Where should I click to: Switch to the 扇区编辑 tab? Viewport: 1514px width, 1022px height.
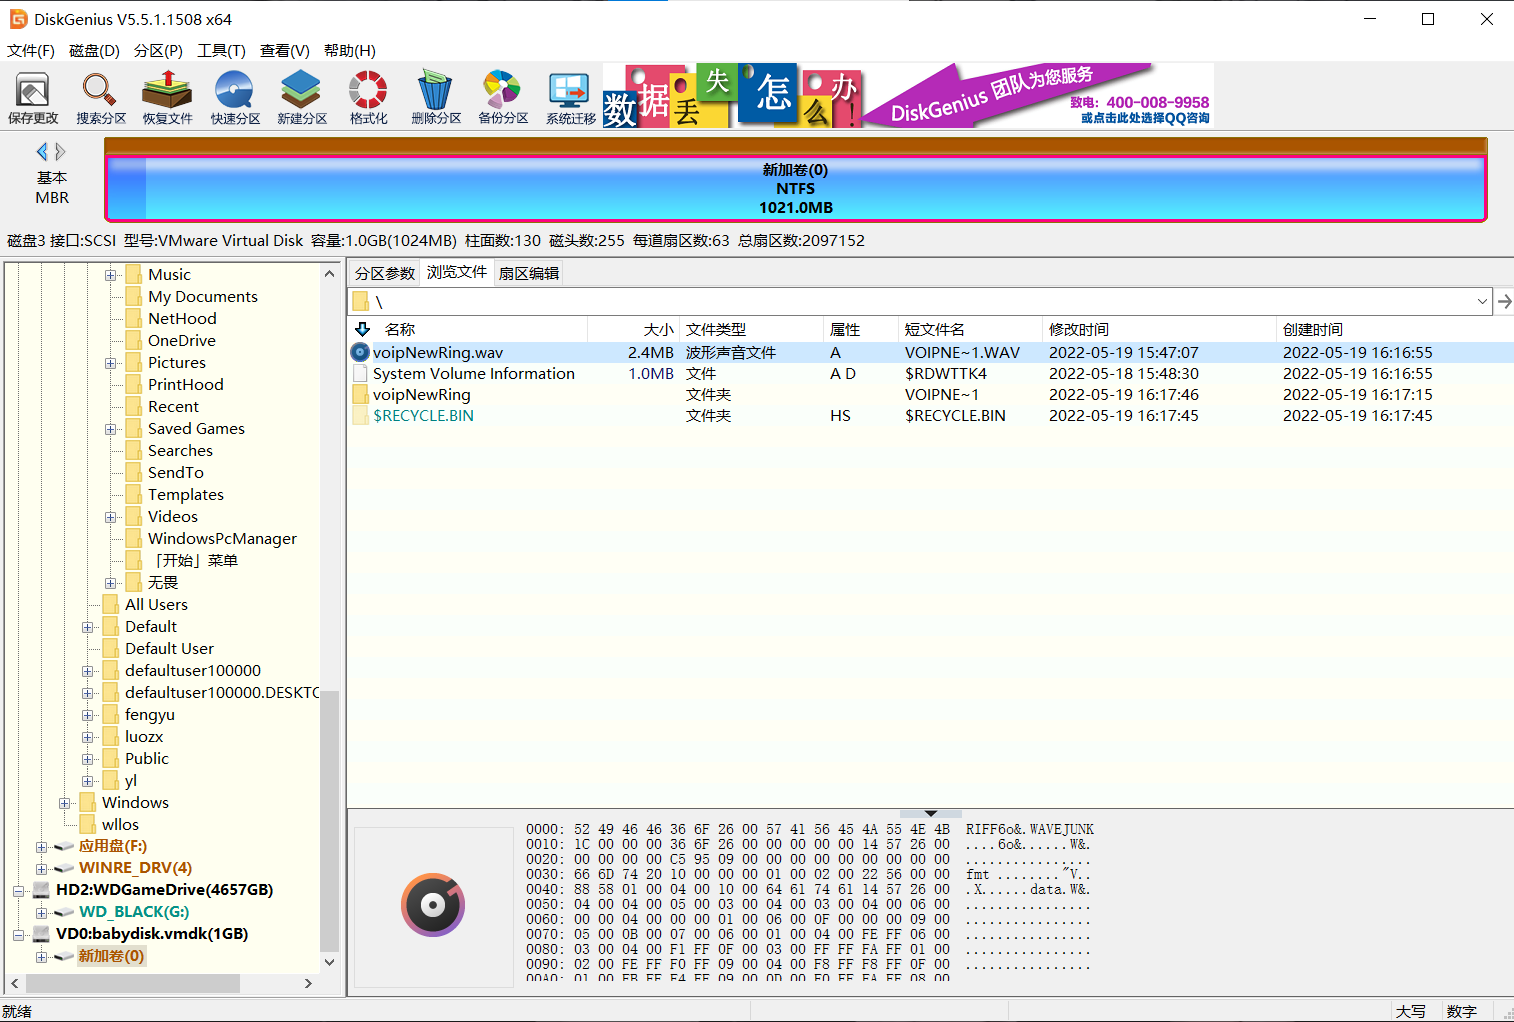[529, 273]
